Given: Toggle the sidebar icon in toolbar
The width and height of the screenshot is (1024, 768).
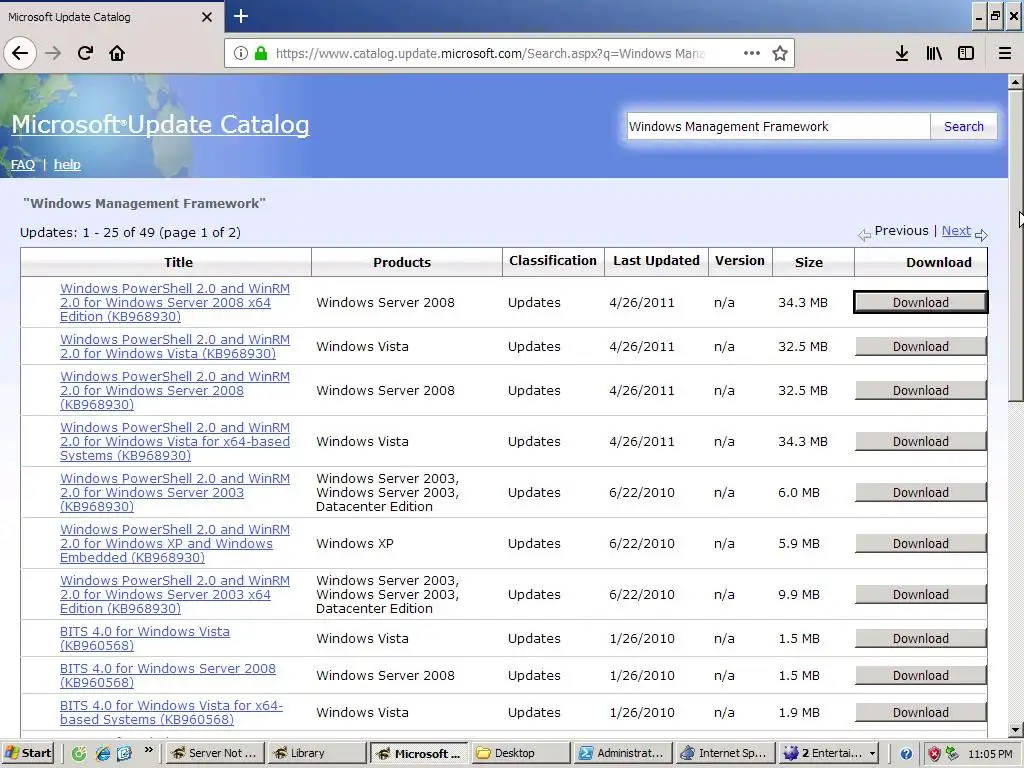Looking at the screenshot, I should point(966,53).
